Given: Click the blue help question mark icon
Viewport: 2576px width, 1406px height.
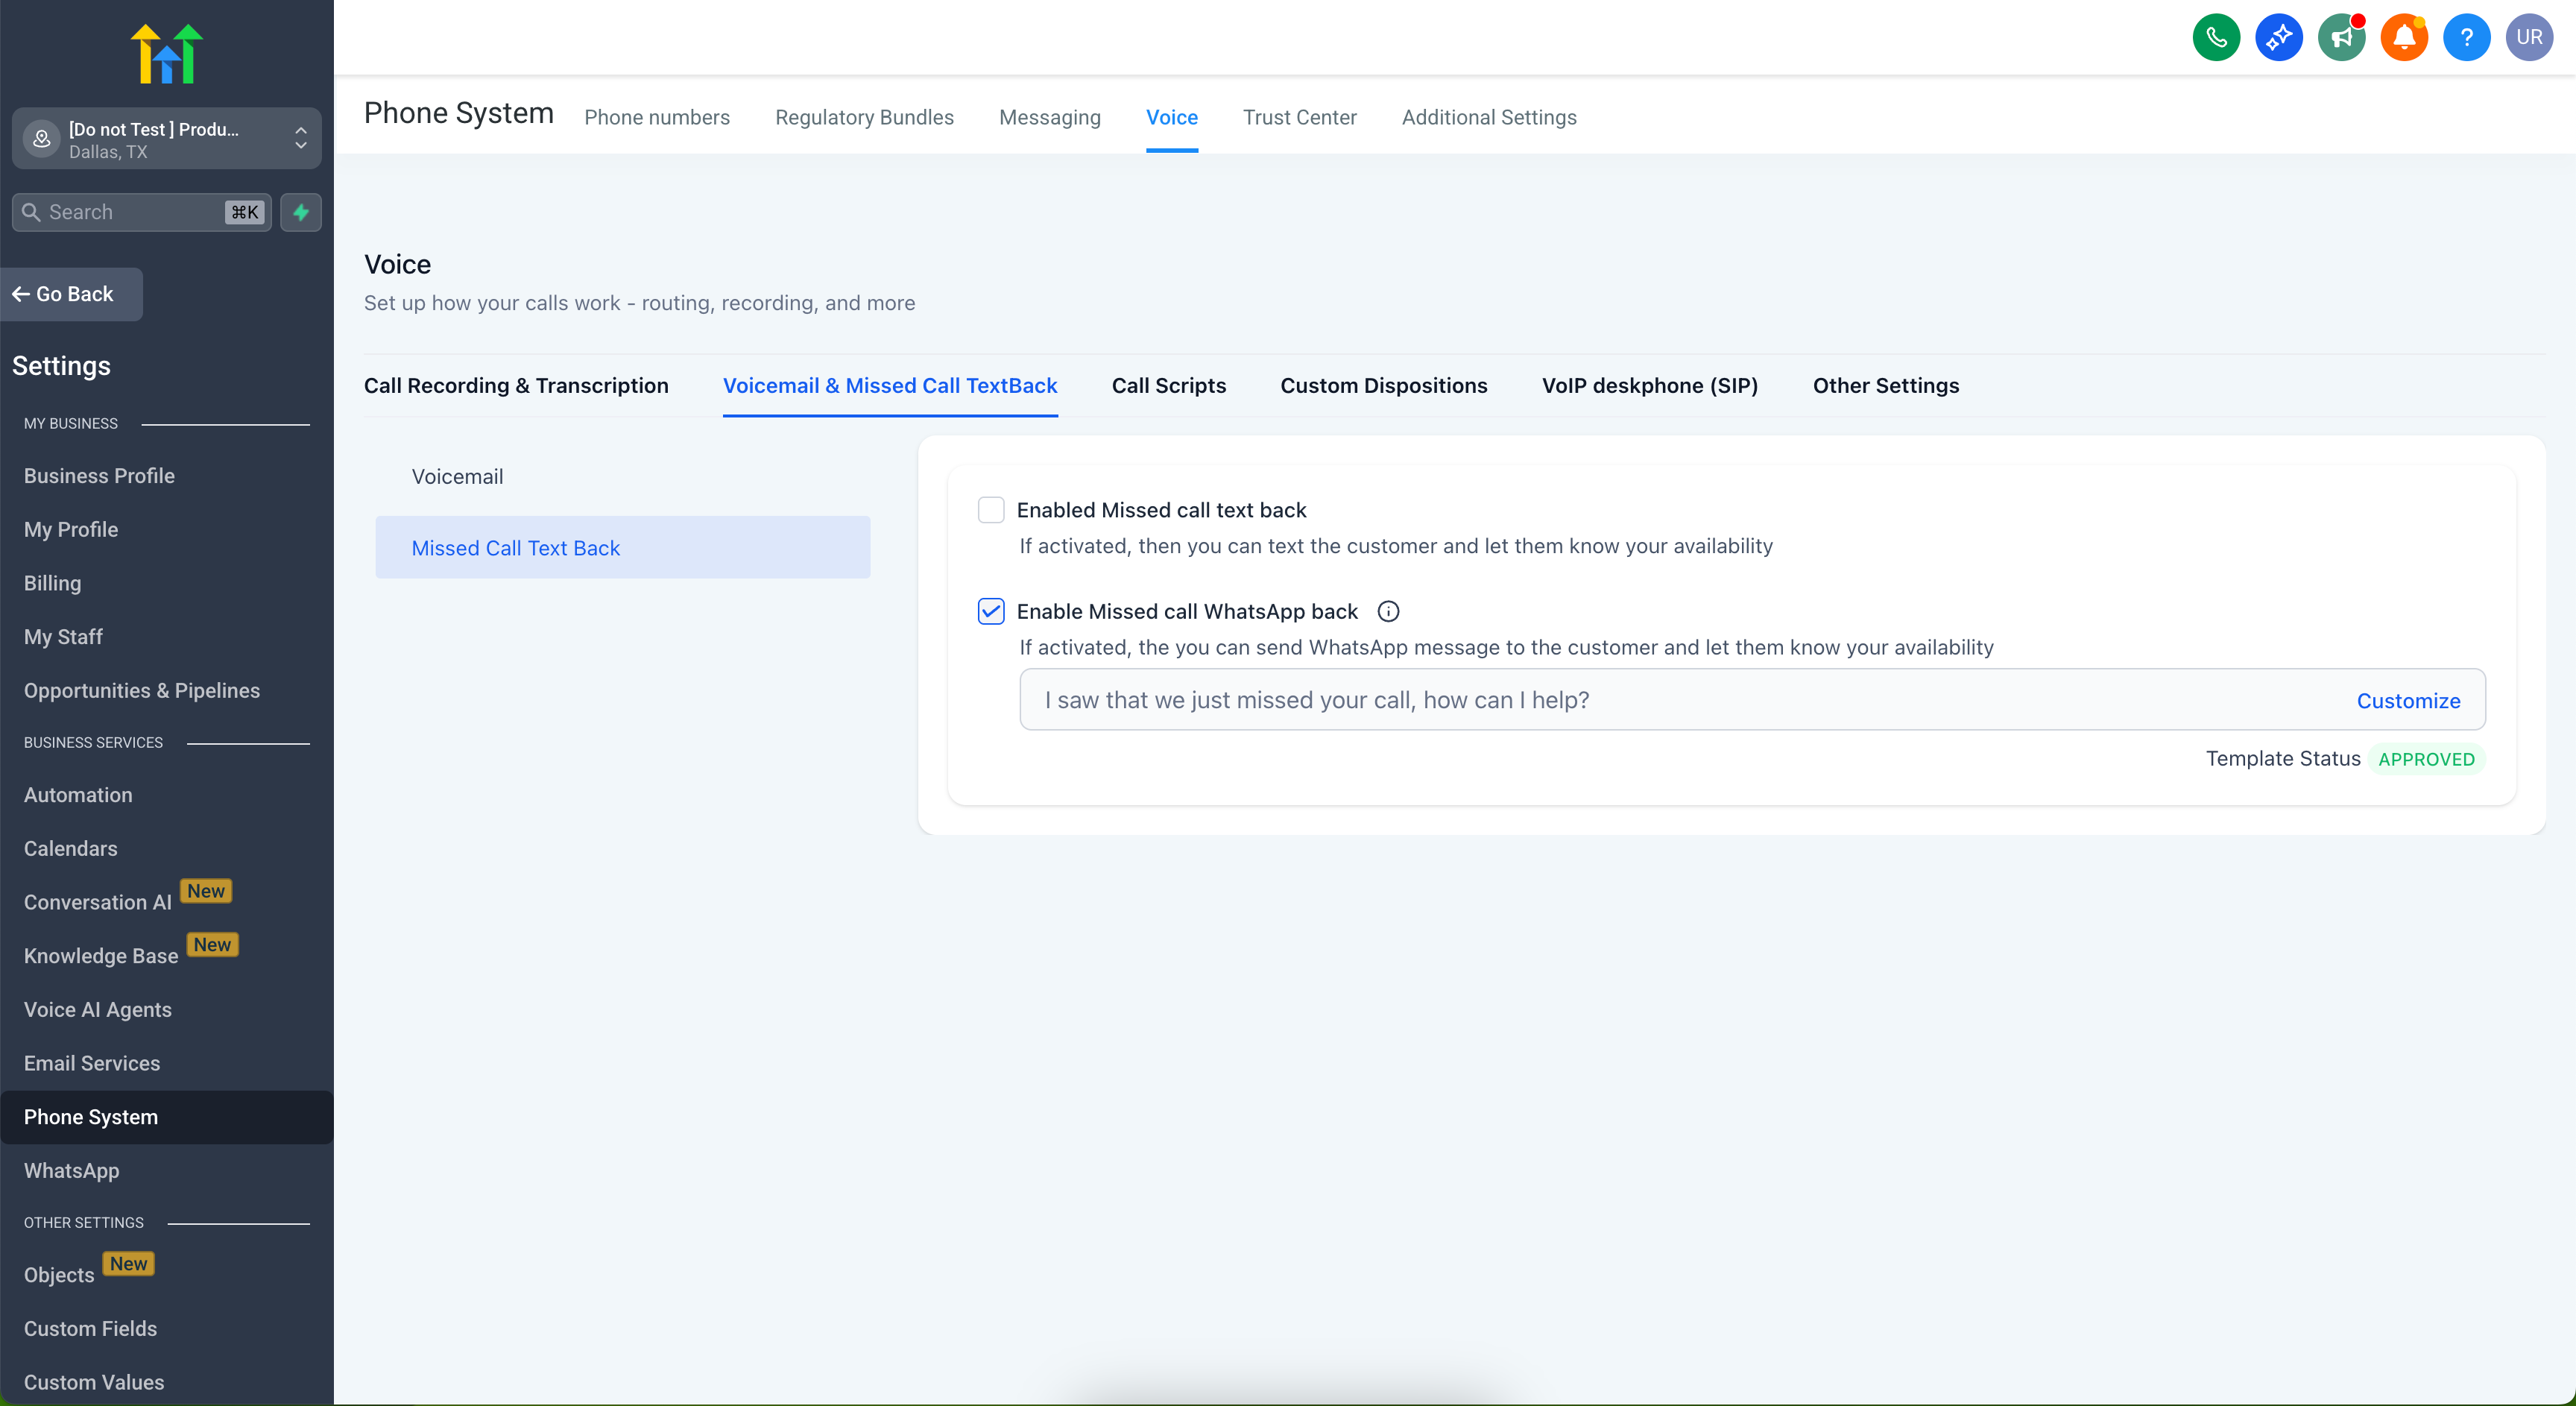Looking at the screenshot, I should [x=2466, y=38].
